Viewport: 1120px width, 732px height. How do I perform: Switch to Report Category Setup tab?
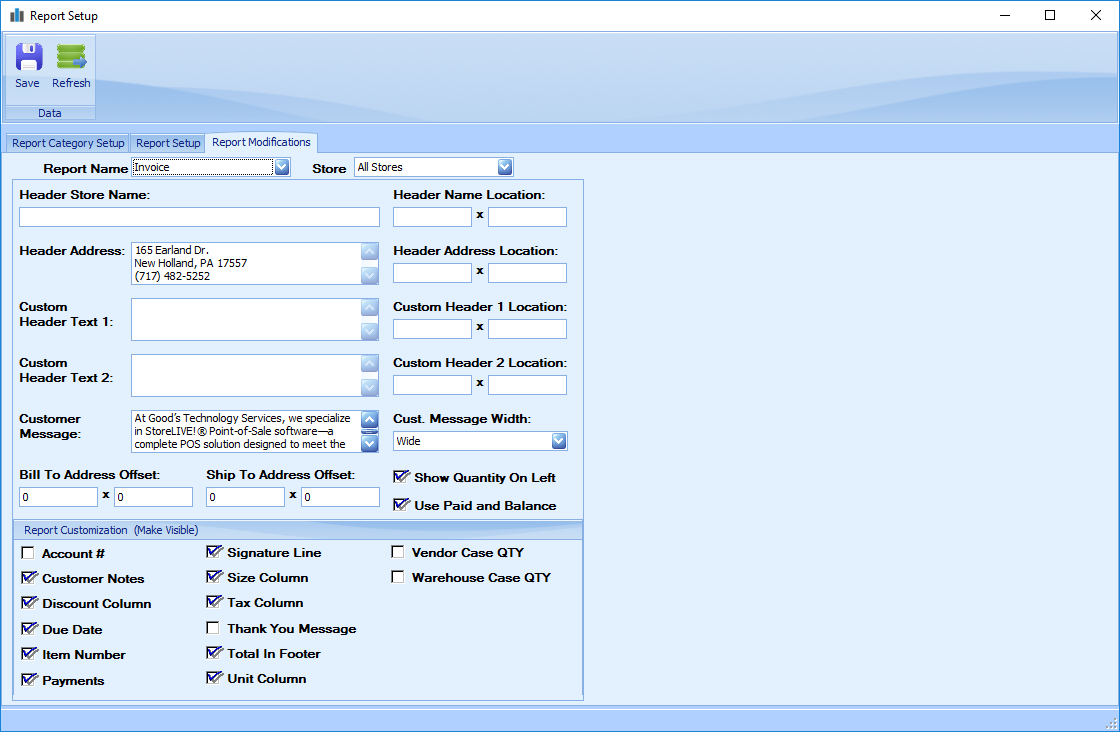click(x=68, y=143)
